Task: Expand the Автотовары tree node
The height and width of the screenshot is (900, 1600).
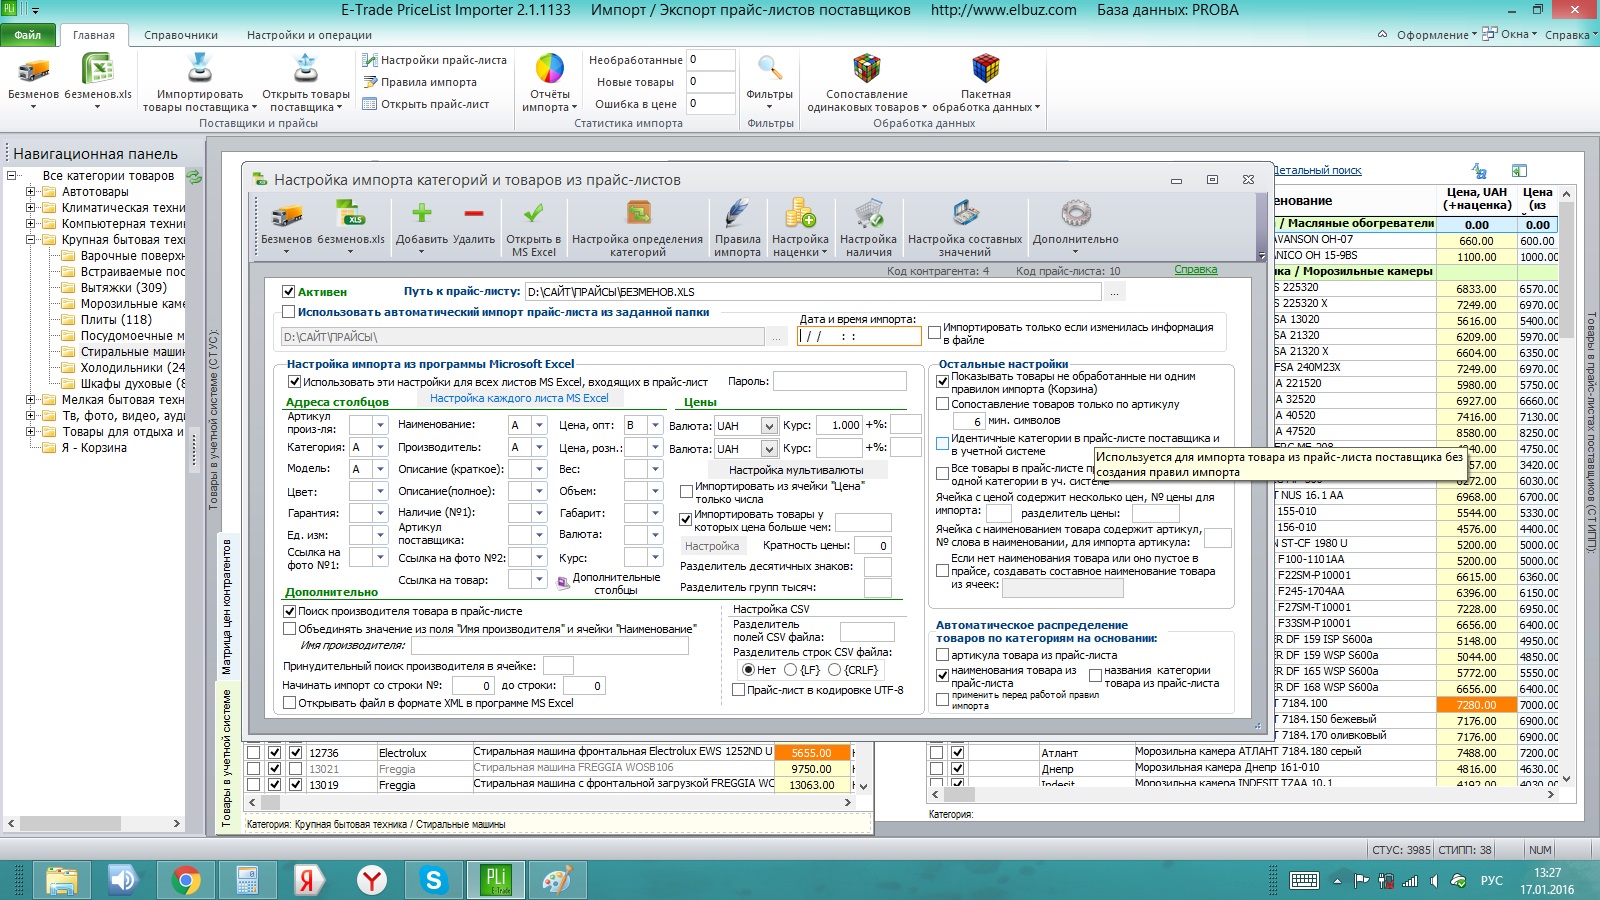Action: pyautogui.click(x=30, y=192)
